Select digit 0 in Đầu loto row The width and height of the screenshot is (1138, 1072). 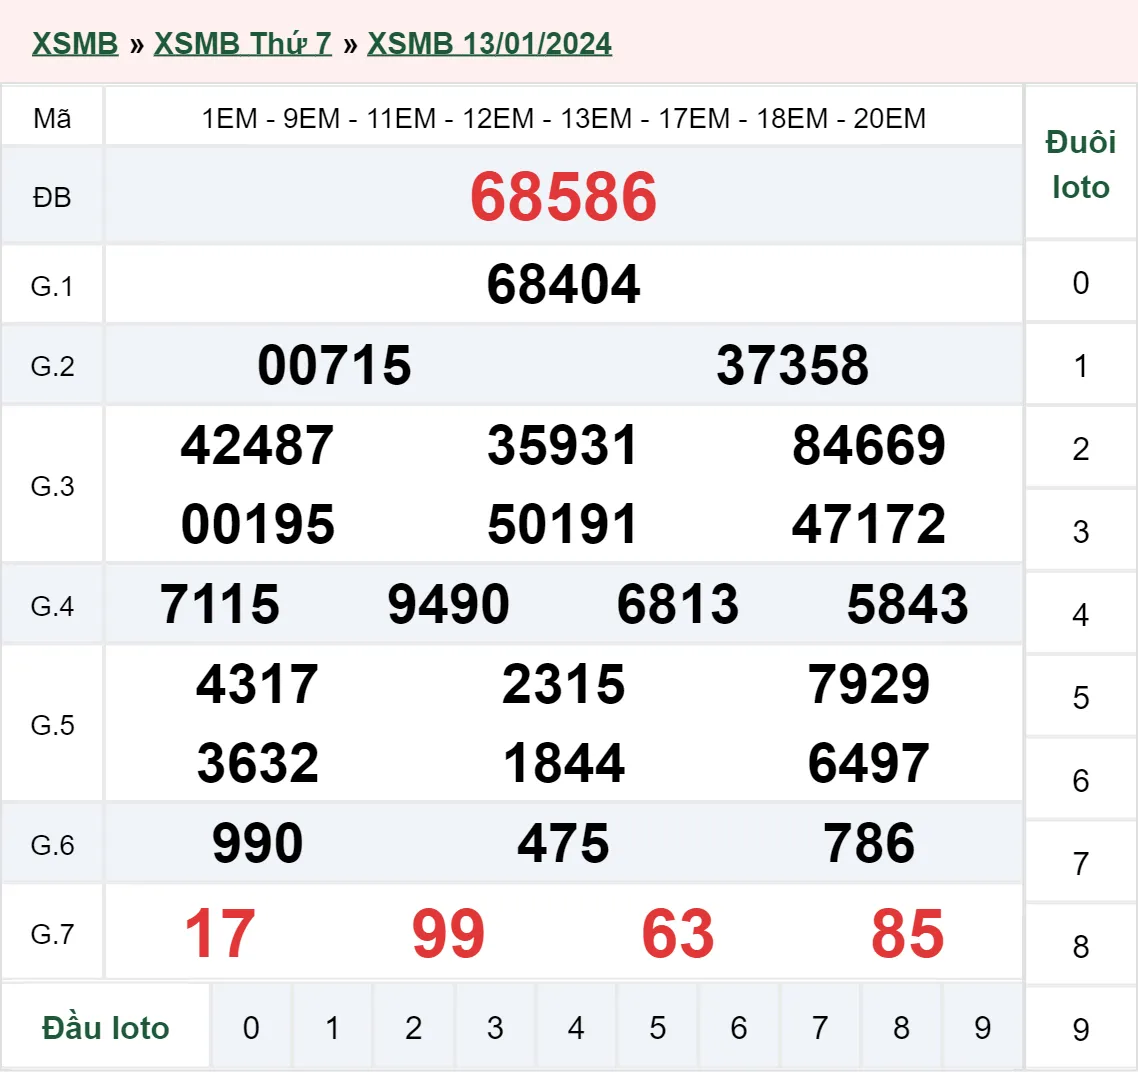(x=252, y=1027)
